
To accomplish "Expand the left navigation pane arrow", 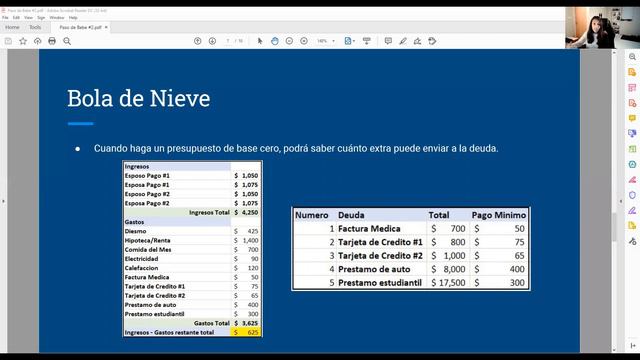I will tap(3, 201).
